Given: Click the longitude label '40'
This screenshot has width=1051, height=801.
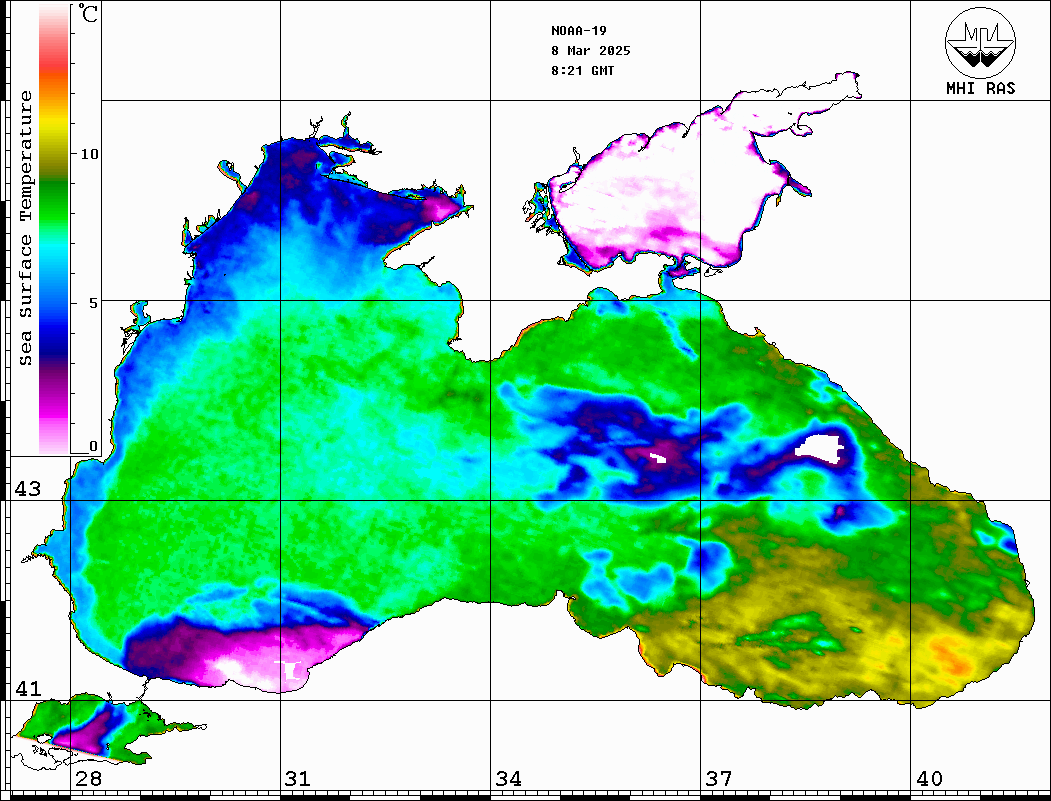Looking at the screenshot, I should point(929,779).
